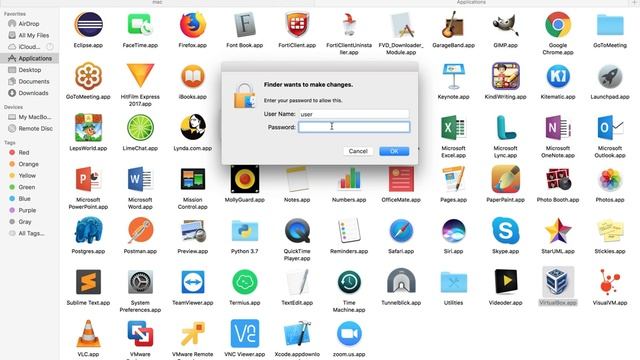This screenshot has height=360, width=640.
Task: Select the Siri.app icon
Action: 453,231
